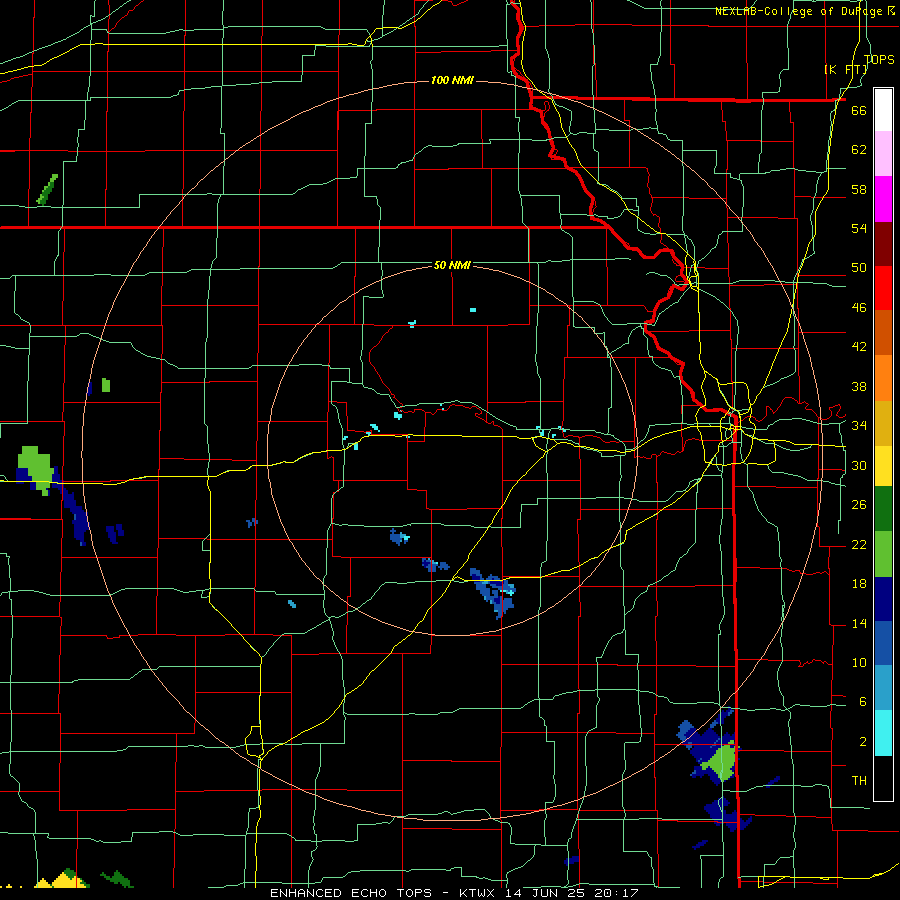Screen dimensions: 900x900
Task: Click the "42" scale label
Action: (859, 347)
